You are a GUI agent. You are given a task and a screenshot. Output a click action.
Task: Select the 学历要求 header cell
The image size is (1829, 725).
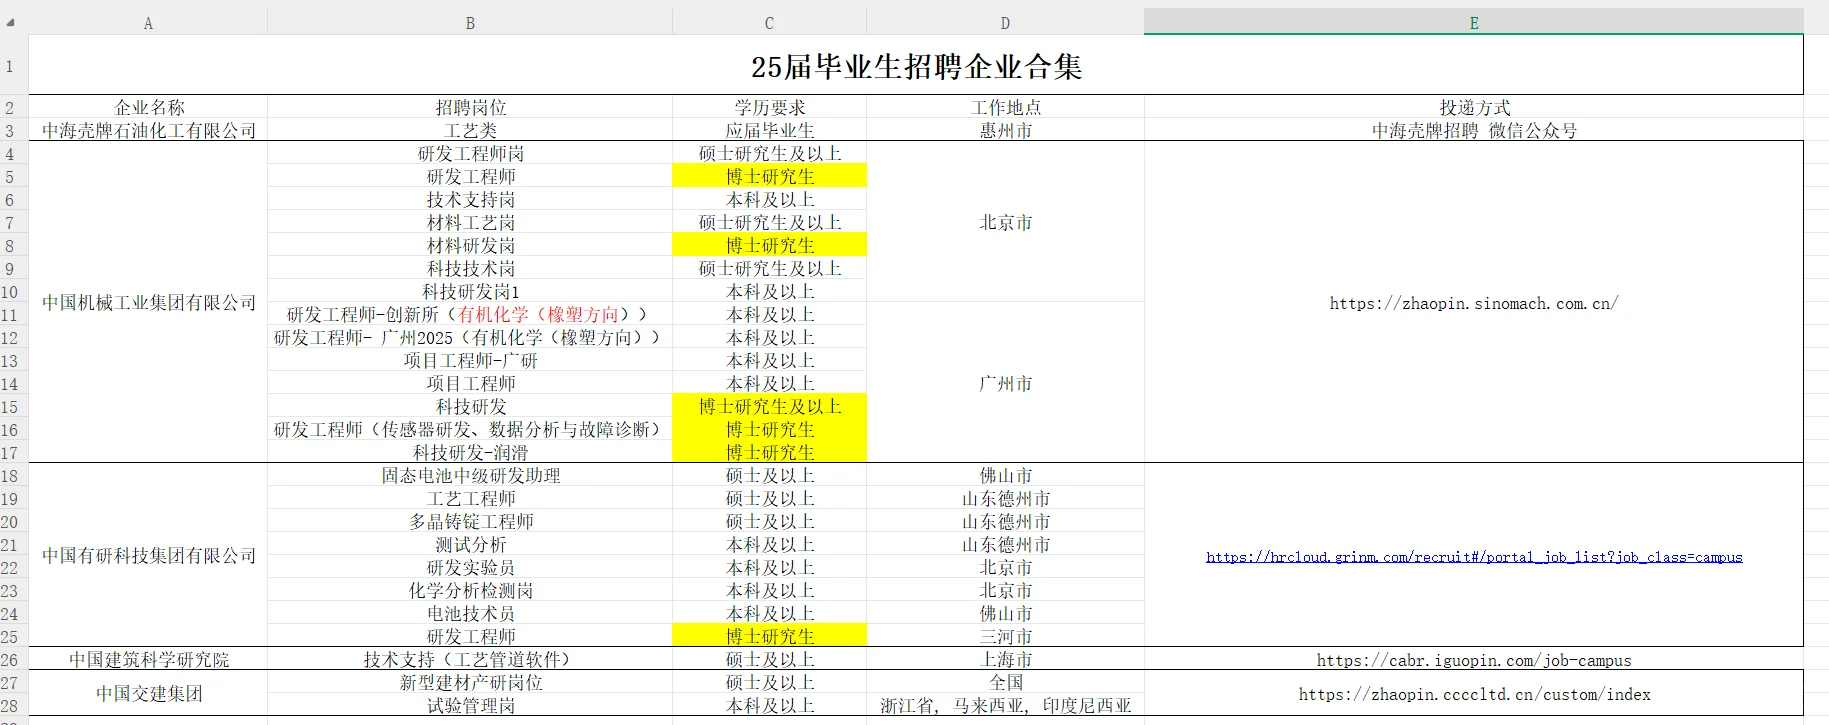point(770,107)
